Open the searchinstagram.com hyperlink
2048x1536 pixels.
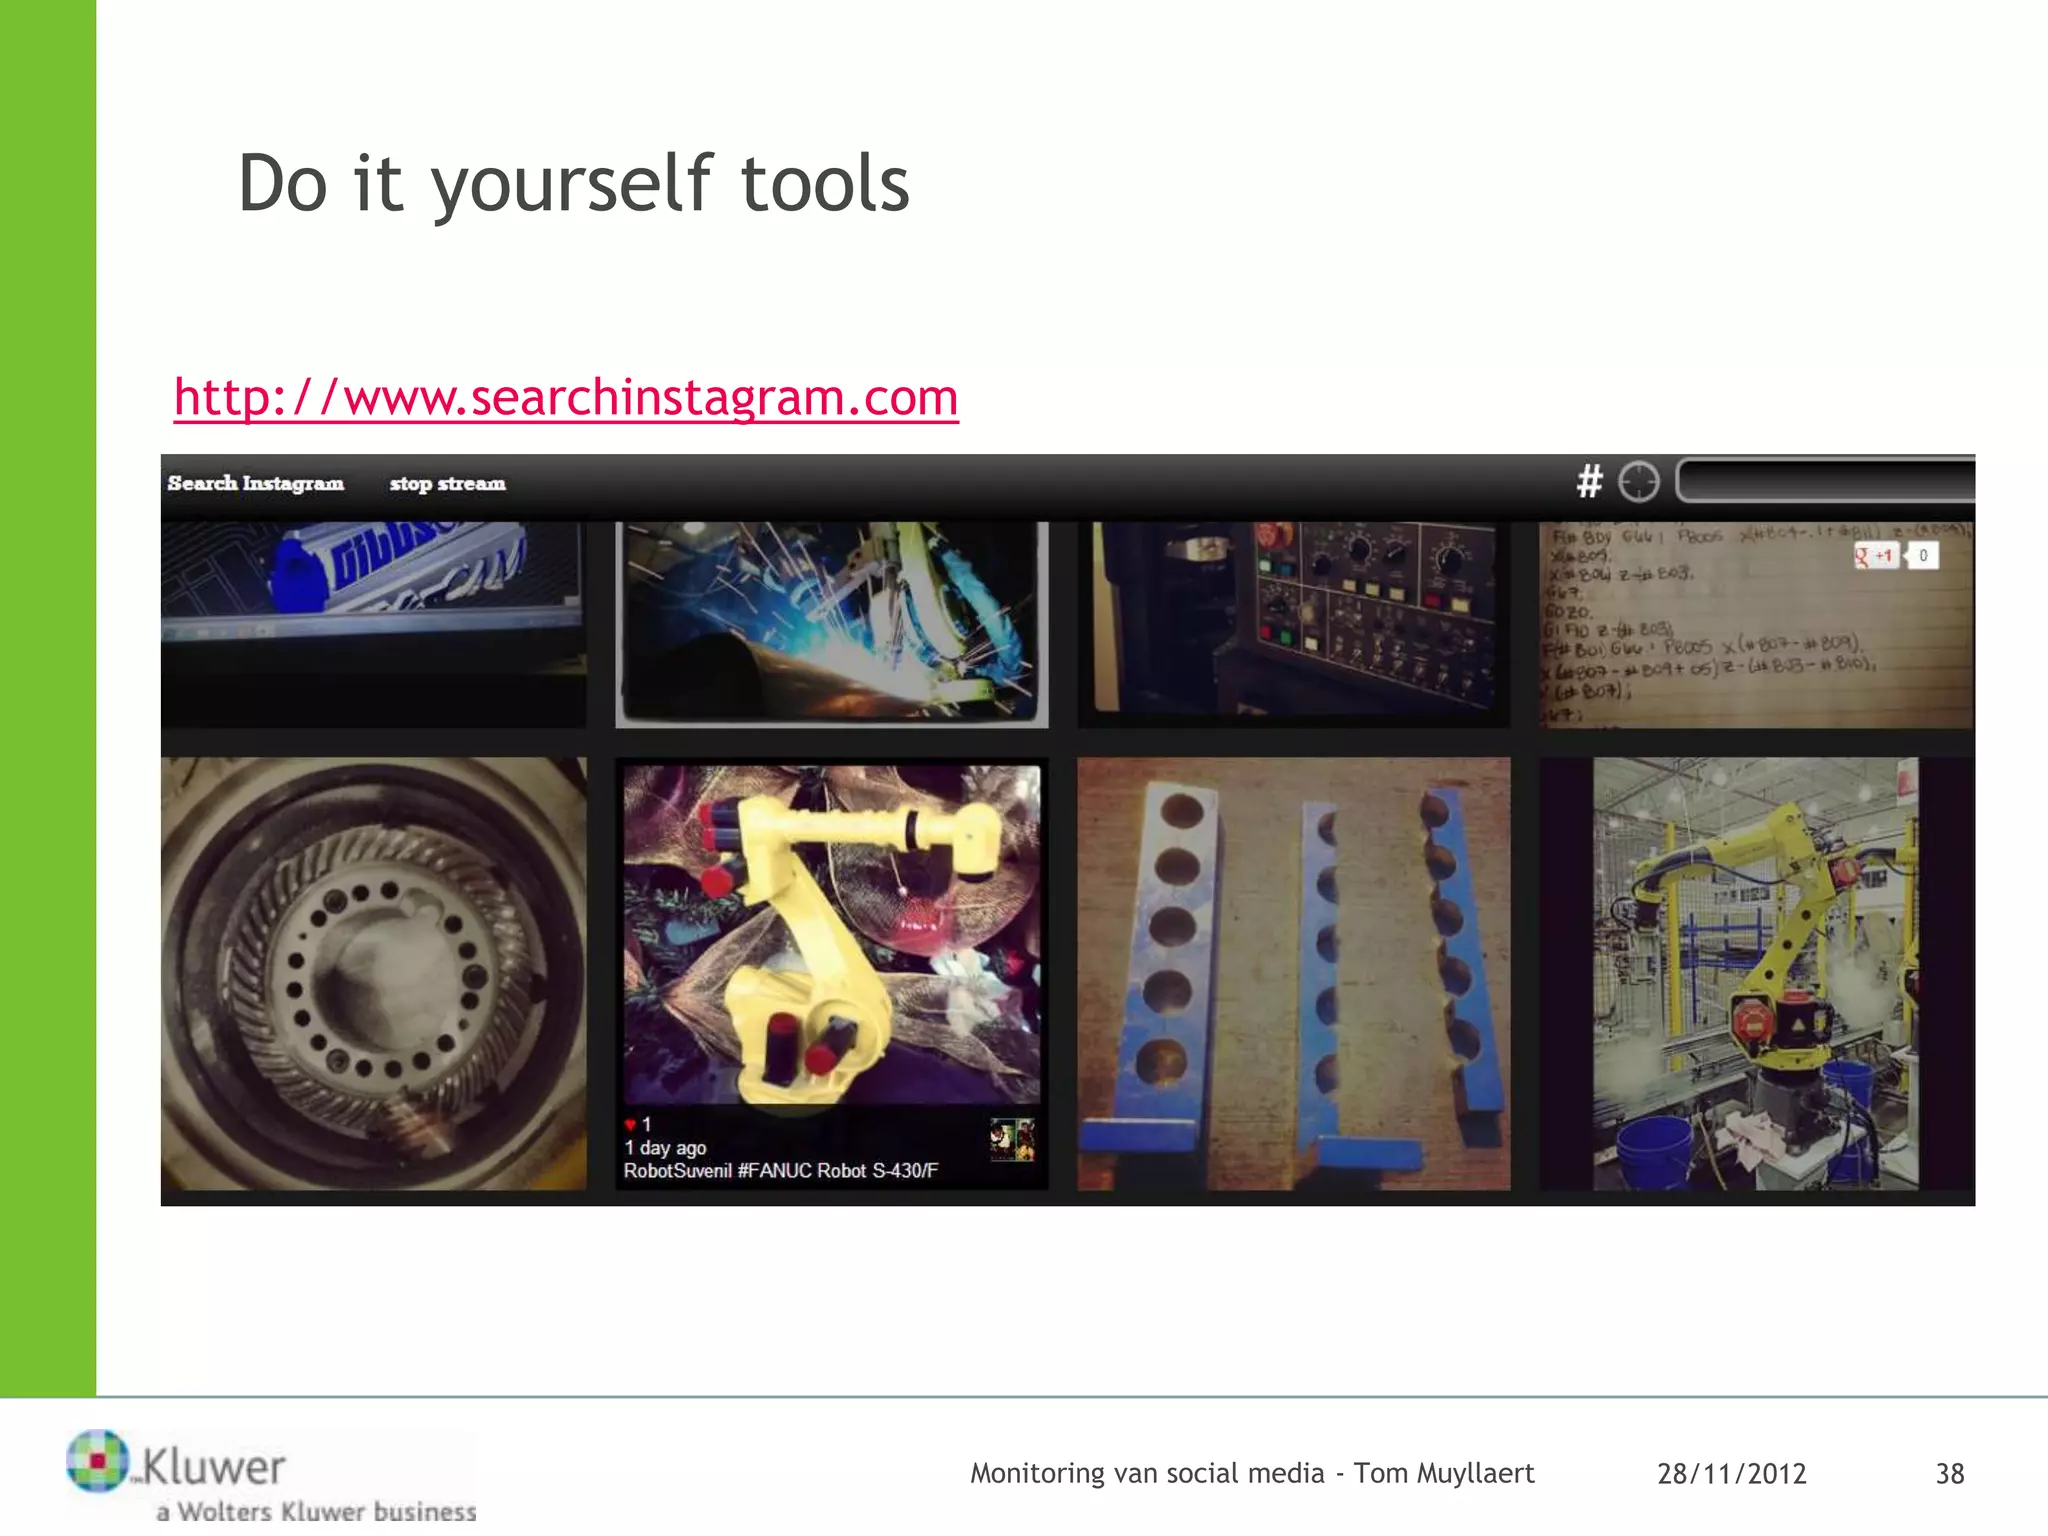tap(566, 397)
